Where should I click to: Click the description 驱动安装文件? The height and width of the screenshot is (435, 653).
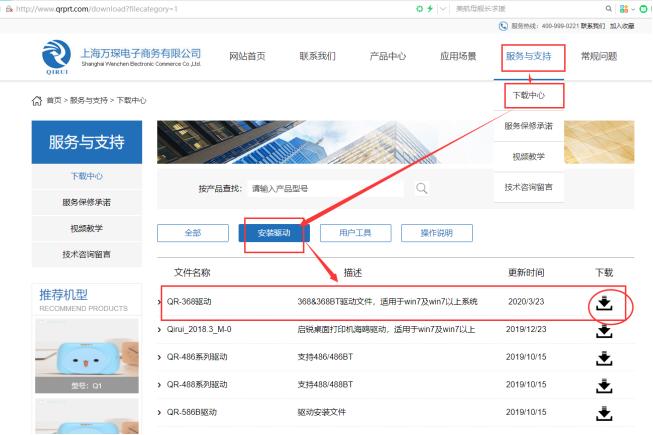click(x=322, y=413)
